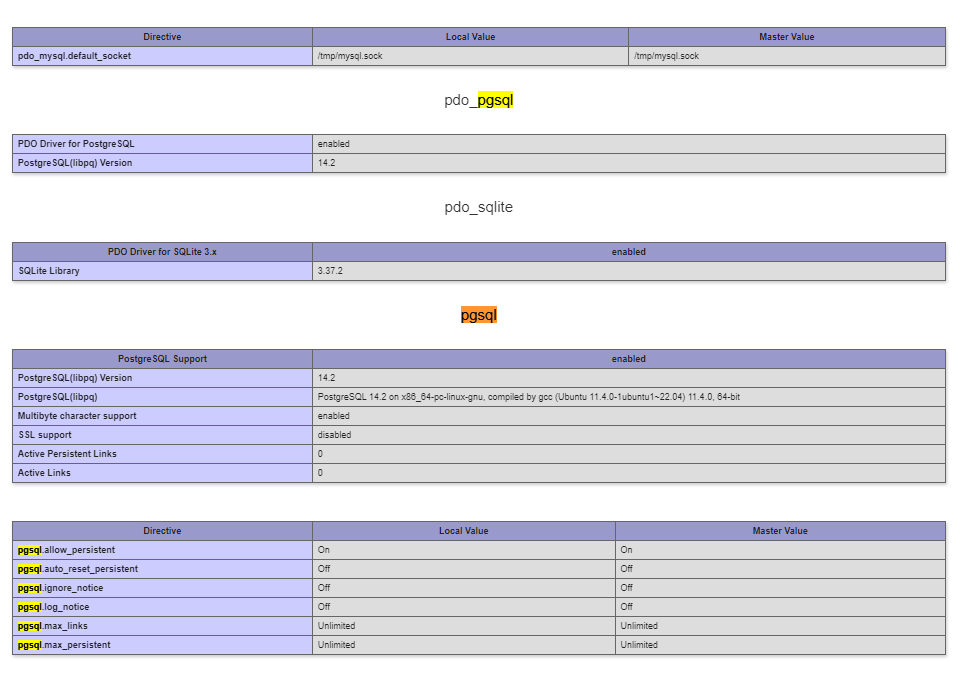Click the PostgreSQL Support header cell
This screenshot has height=674, width=979.
pos(162,359)
